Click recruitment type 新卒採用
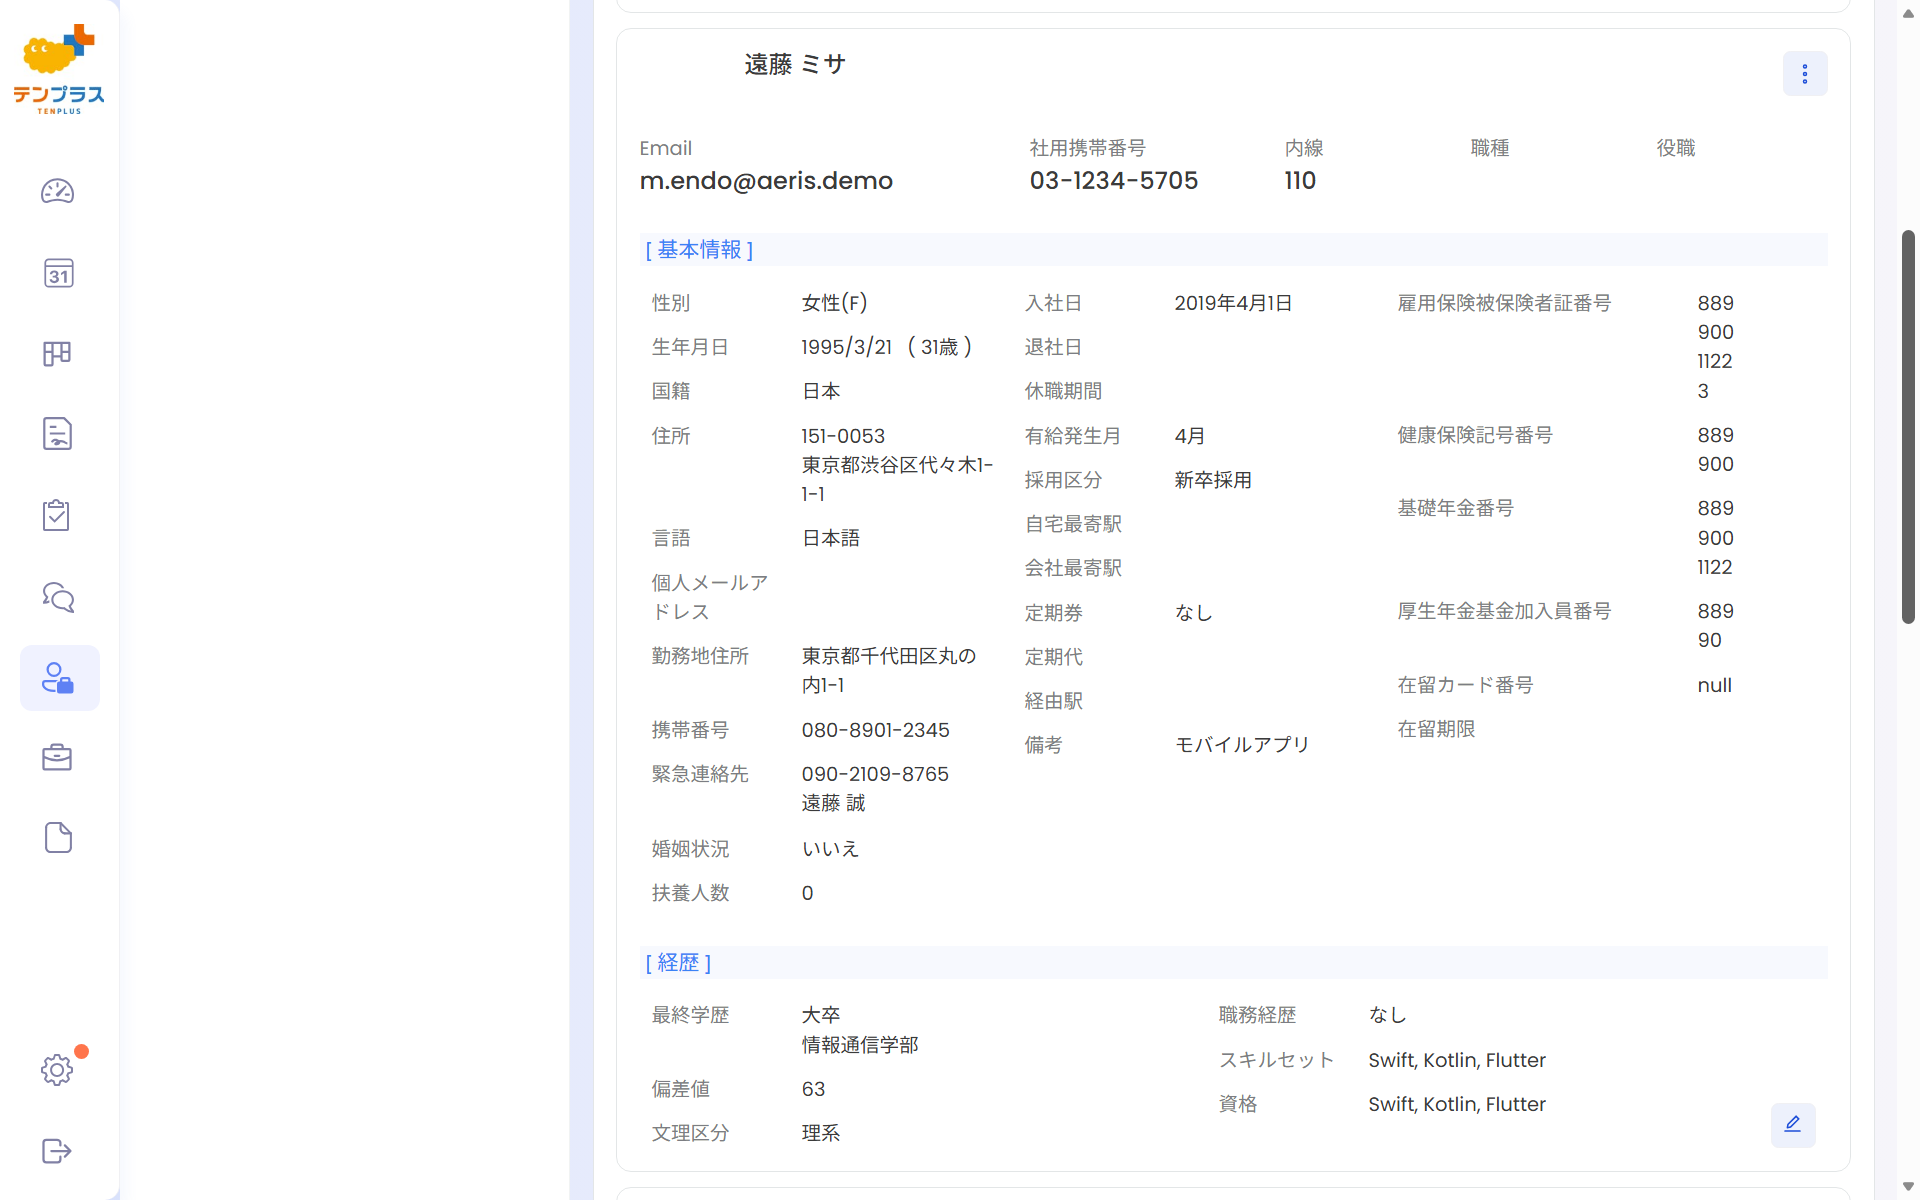Viewport: 1920px width, 1200px height. pyautogui.click(x=1213, y=480)
